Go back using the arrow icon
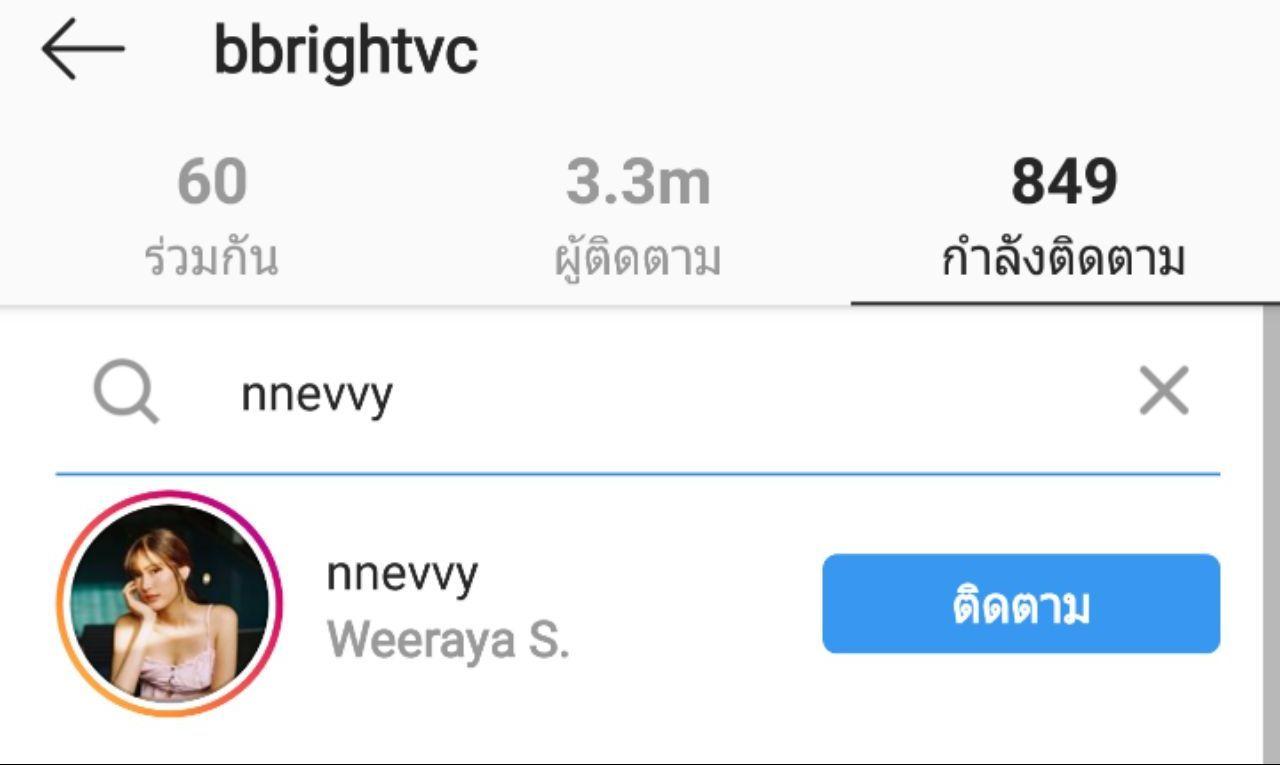Image resolution: width=1280 pixels, height=765 pixels. coord(83,49)
